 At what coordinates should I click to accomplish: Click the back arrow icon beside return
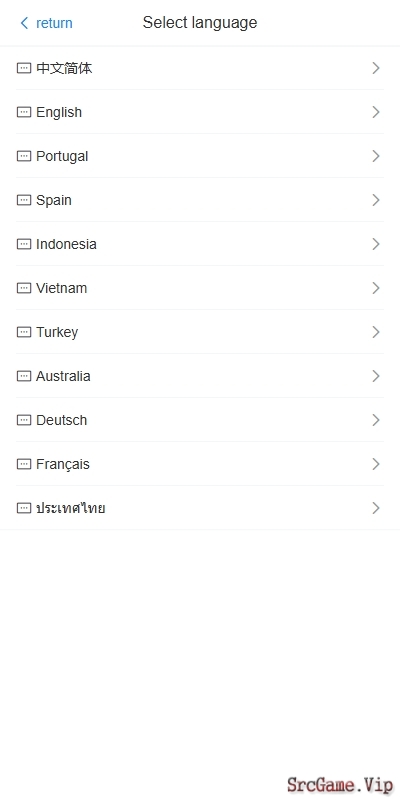(x=24, y=23)
